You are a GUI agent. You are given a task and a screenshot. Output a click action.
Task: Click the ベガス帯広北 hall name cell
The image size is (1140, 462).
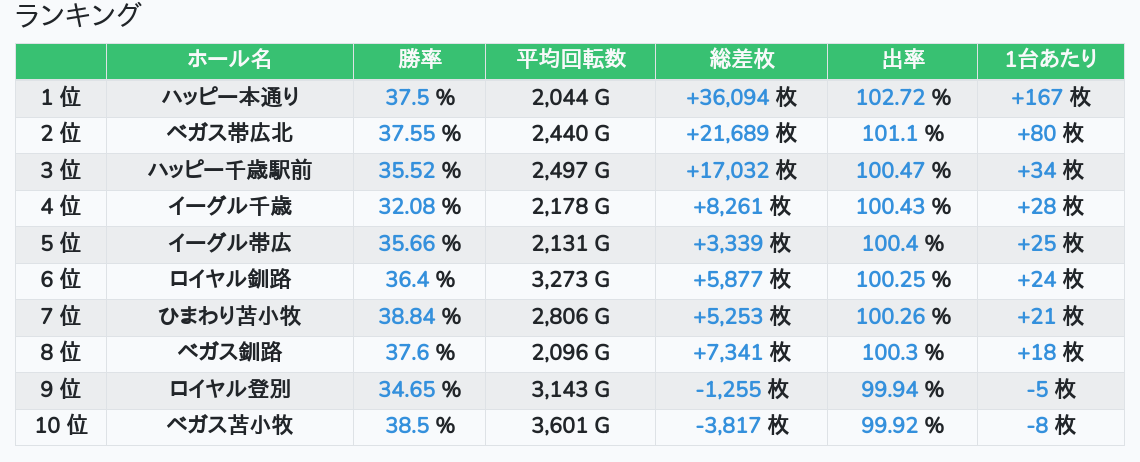[229, 134]
